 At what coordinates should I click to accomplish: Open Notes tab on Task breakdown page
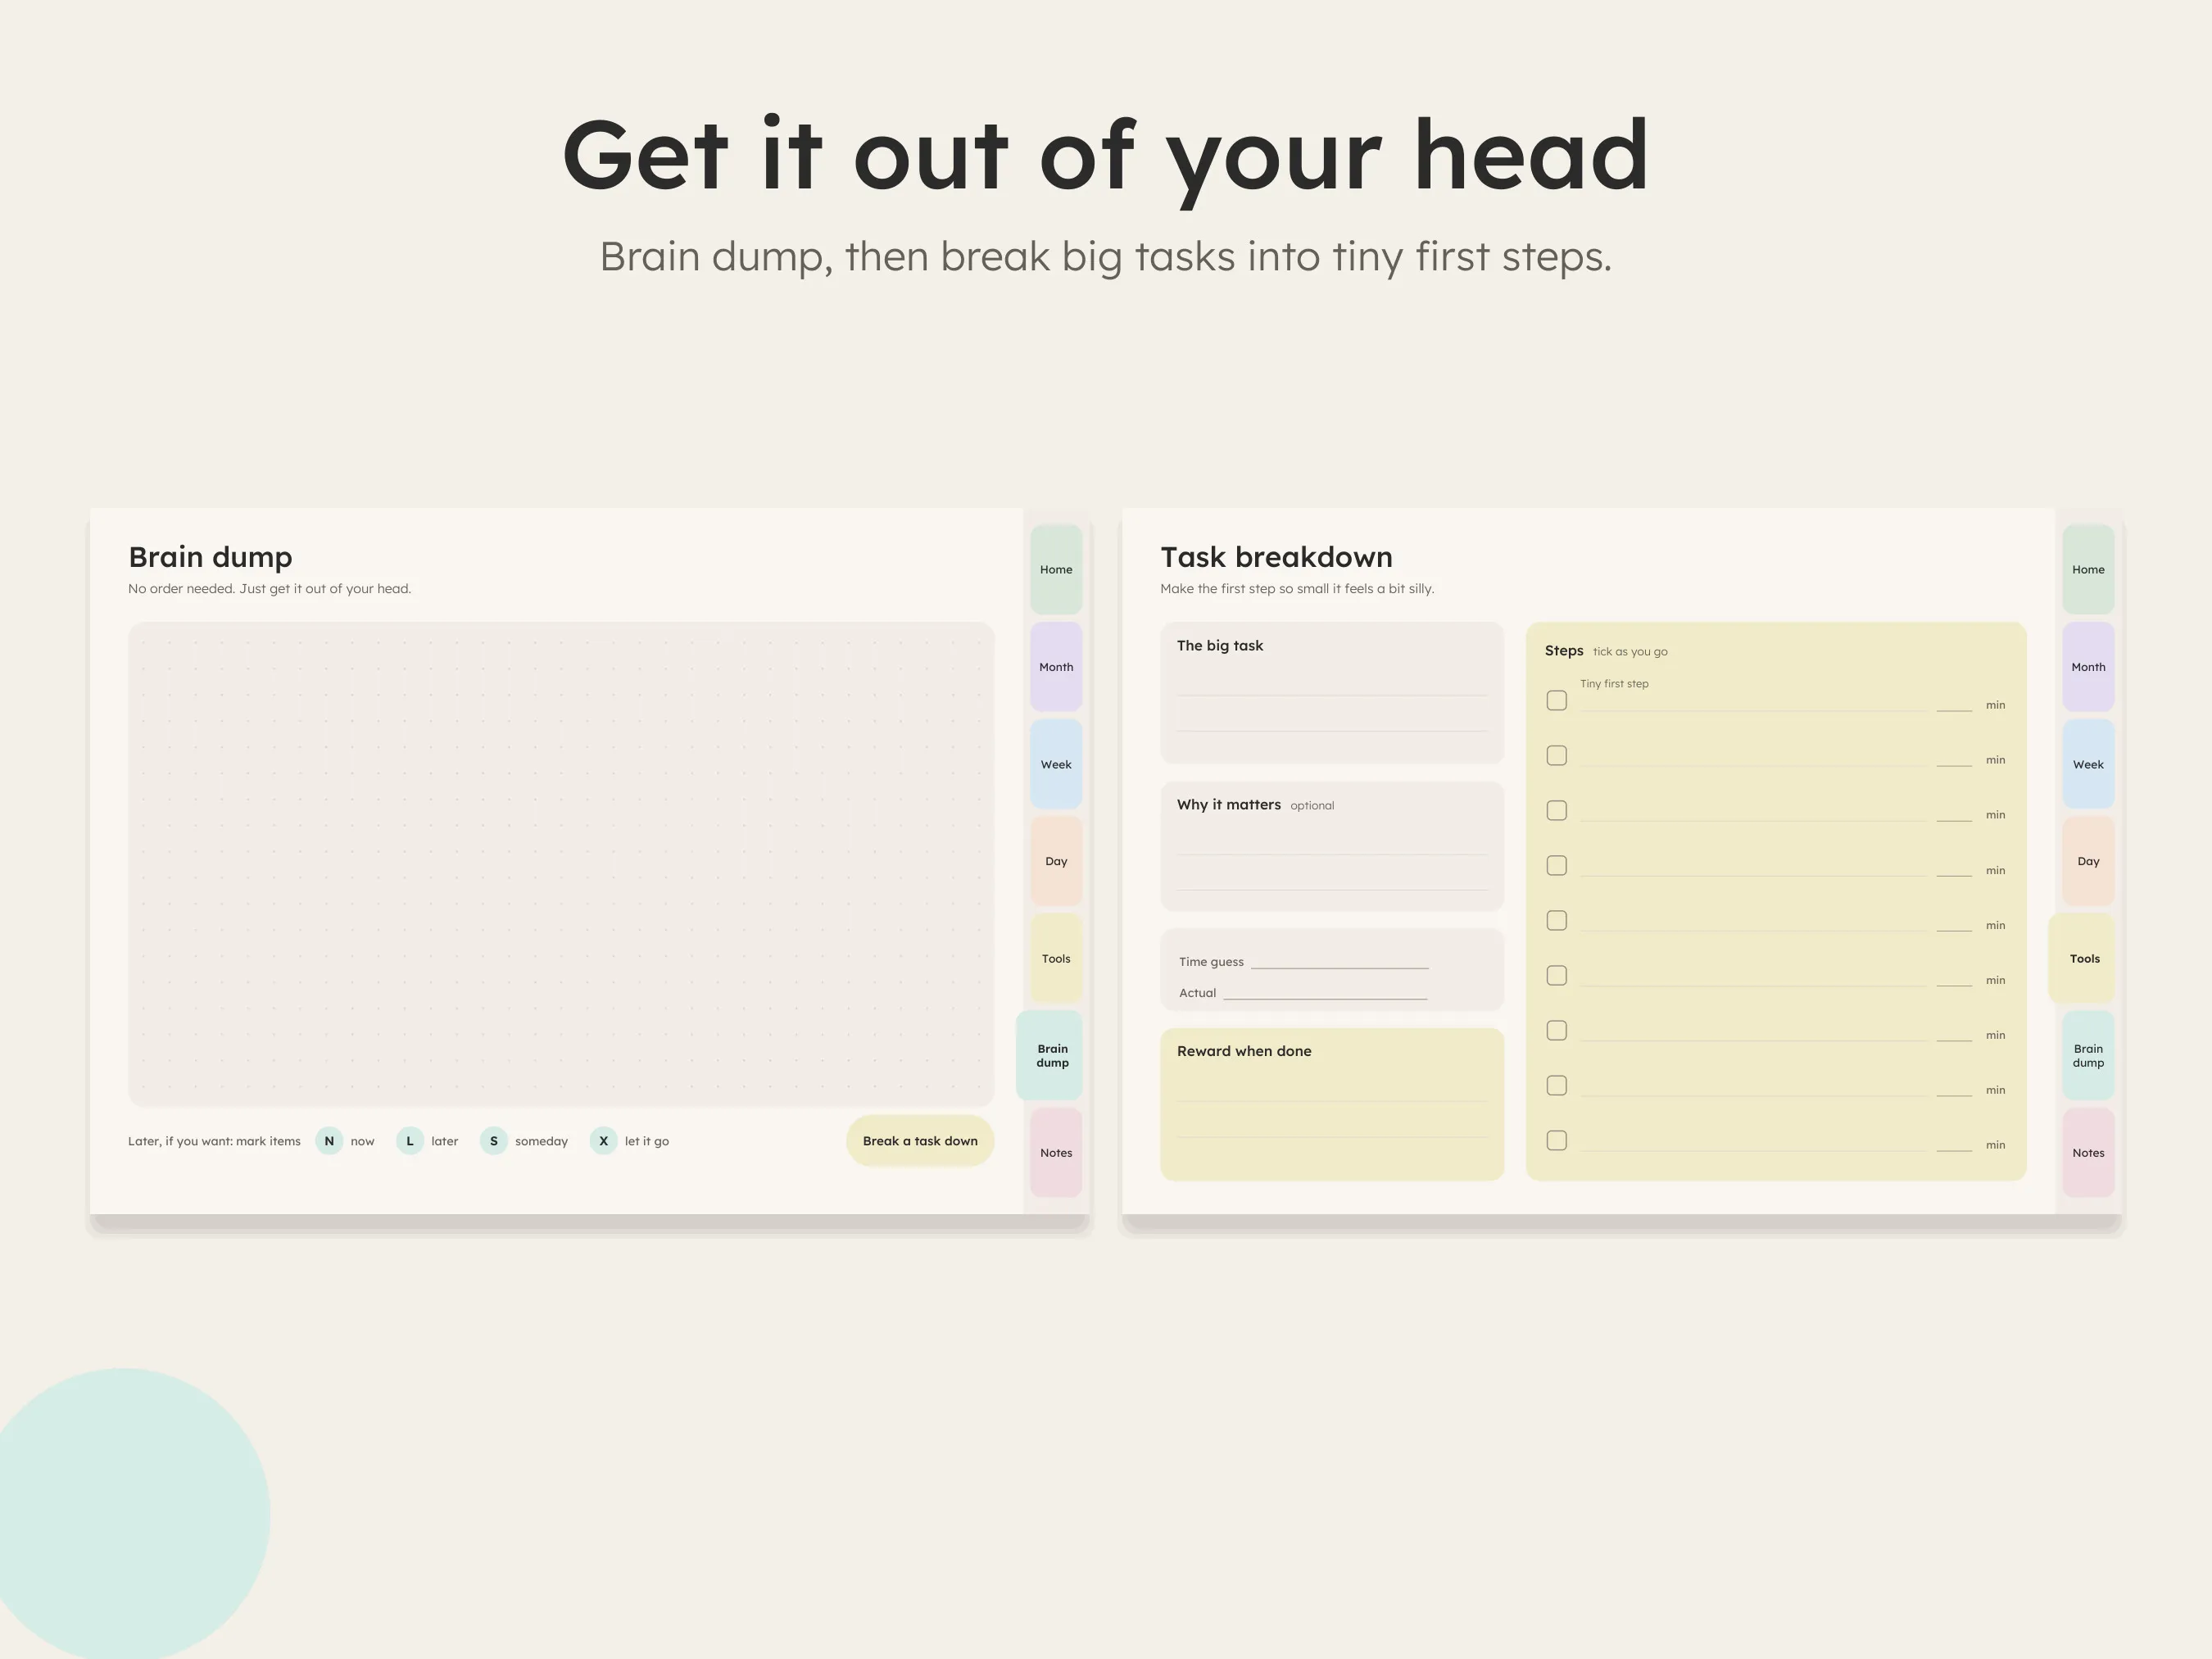(2088, 1153)
